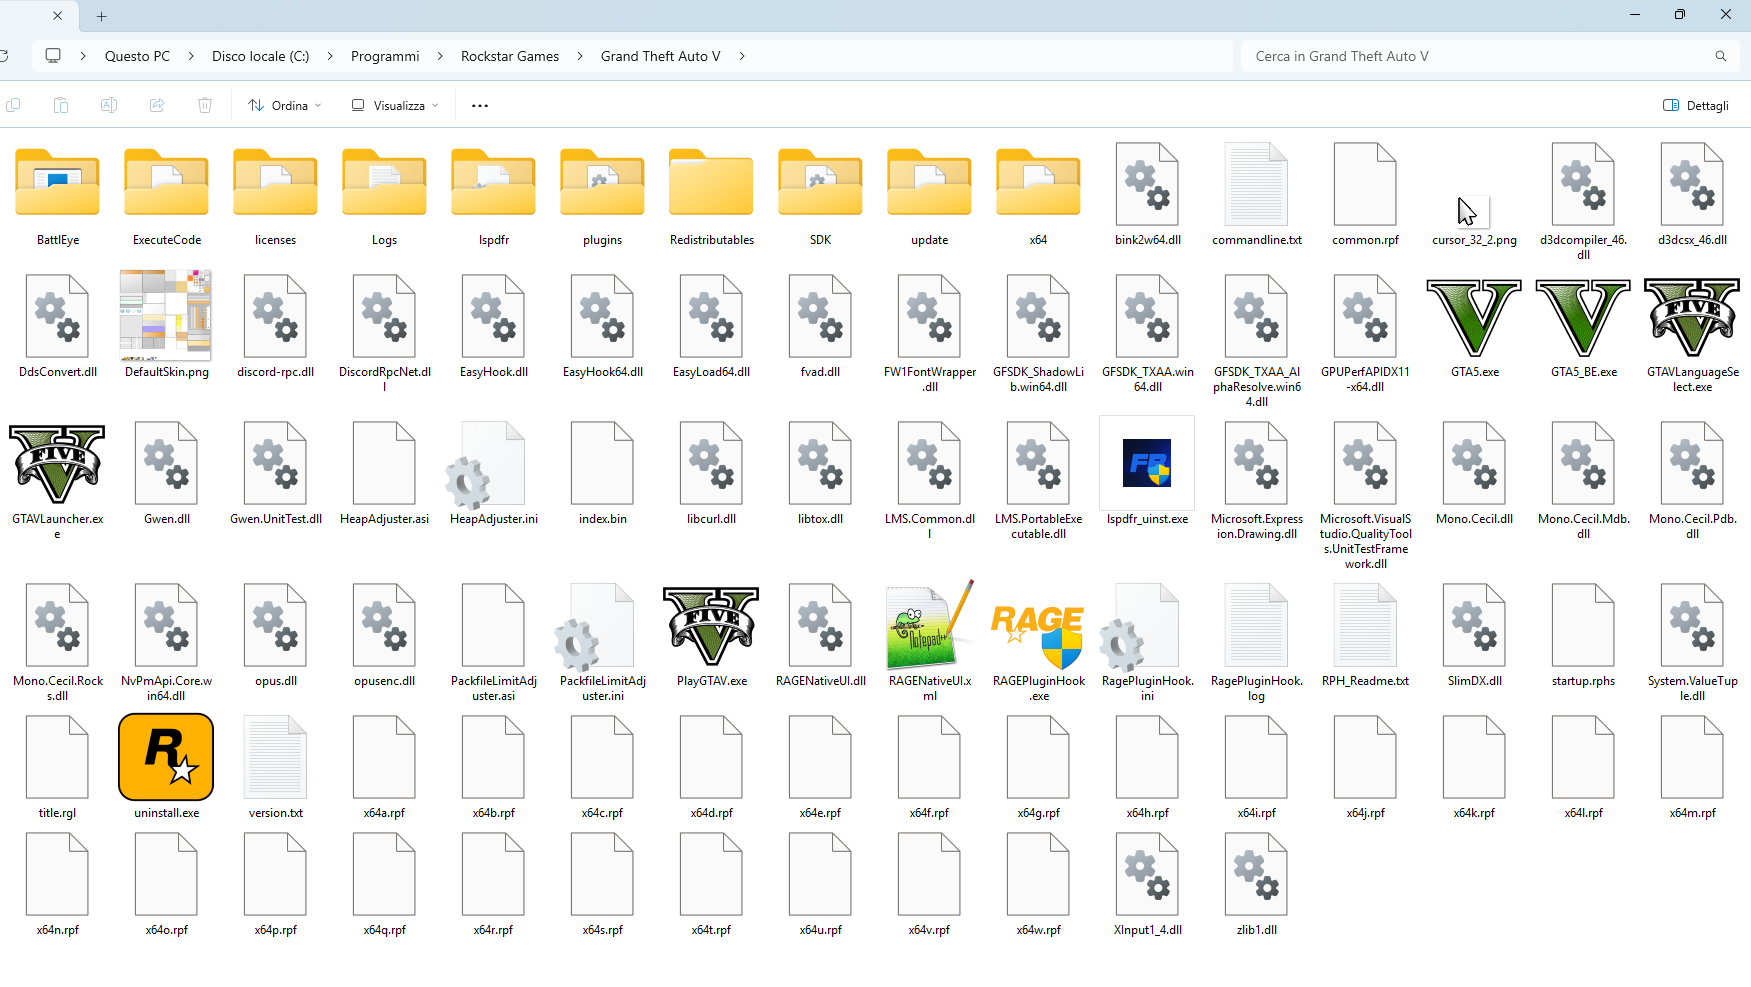Image resolution: width=1751 pixels, height=987 pixels.
Task: Navigate to Disco locale (C:) in breadcrumb
Action: 260,56
